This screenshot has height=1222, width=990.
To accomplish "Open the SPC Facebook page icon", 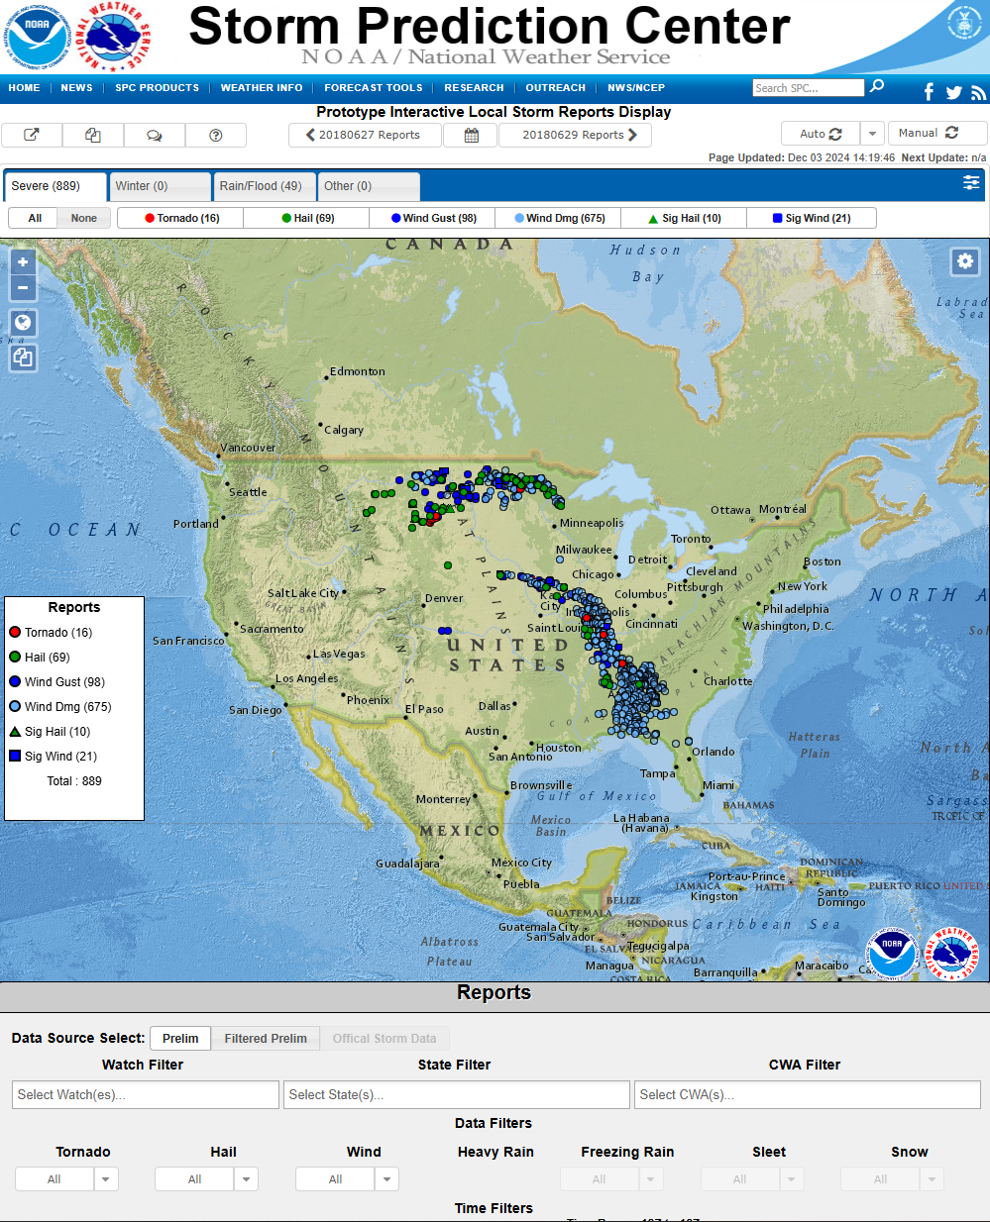I will [x=928, y=92].
